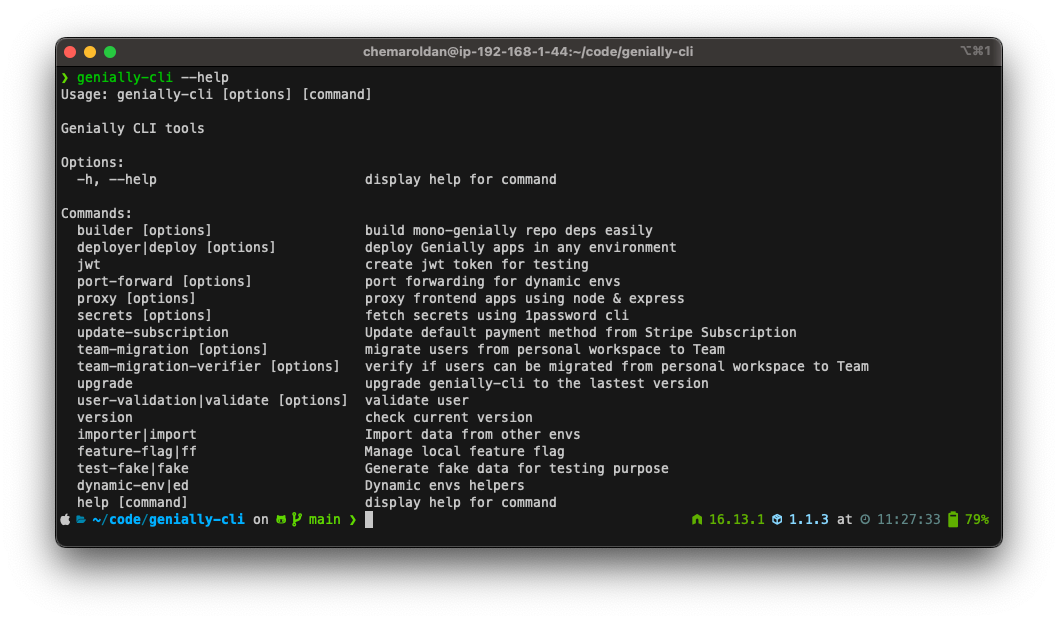Viewport: 1058px width, 621px height.
Task: Click the 'main' branch name in prompt
Action: tap(325, 520)
